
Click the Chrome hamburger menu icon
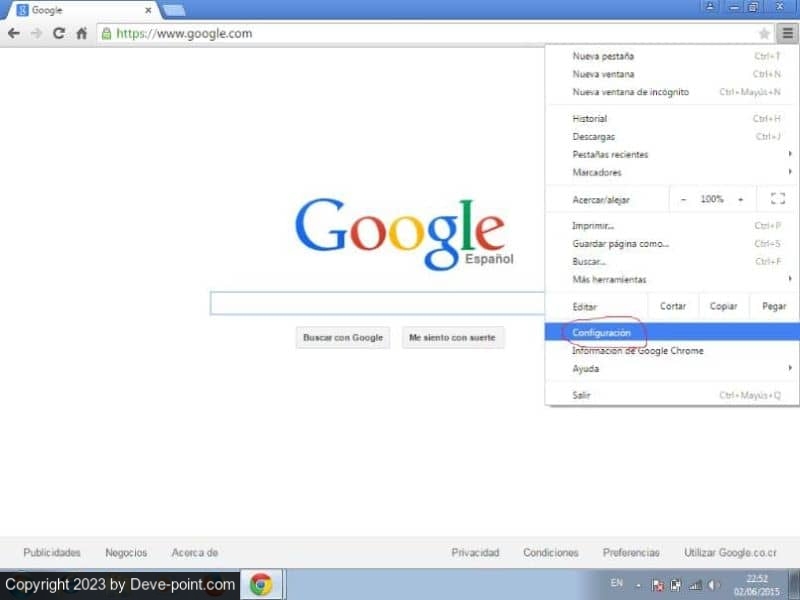(x=787, y=33)
